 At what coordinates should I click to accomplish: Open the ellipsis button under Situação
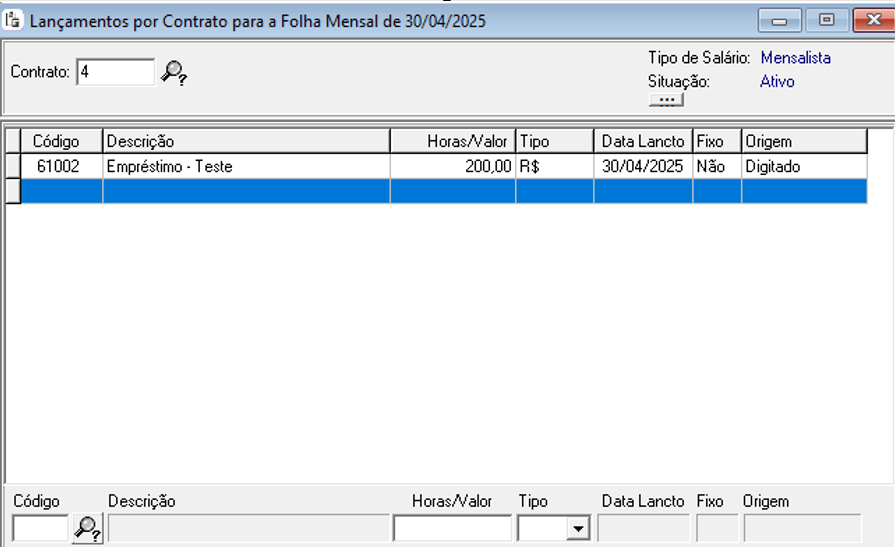(666, 100)
